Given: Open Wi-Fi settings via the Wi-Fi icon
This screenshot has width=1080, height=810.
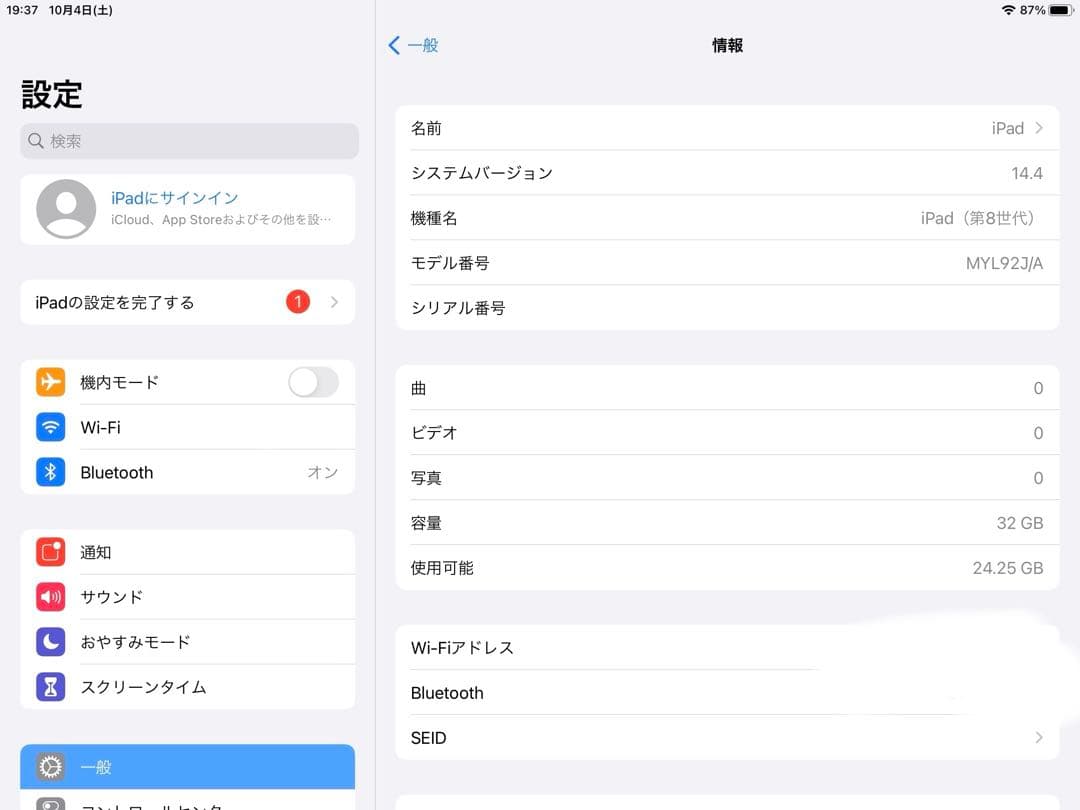Looking at the screenshot, I should tap(51, 427).
